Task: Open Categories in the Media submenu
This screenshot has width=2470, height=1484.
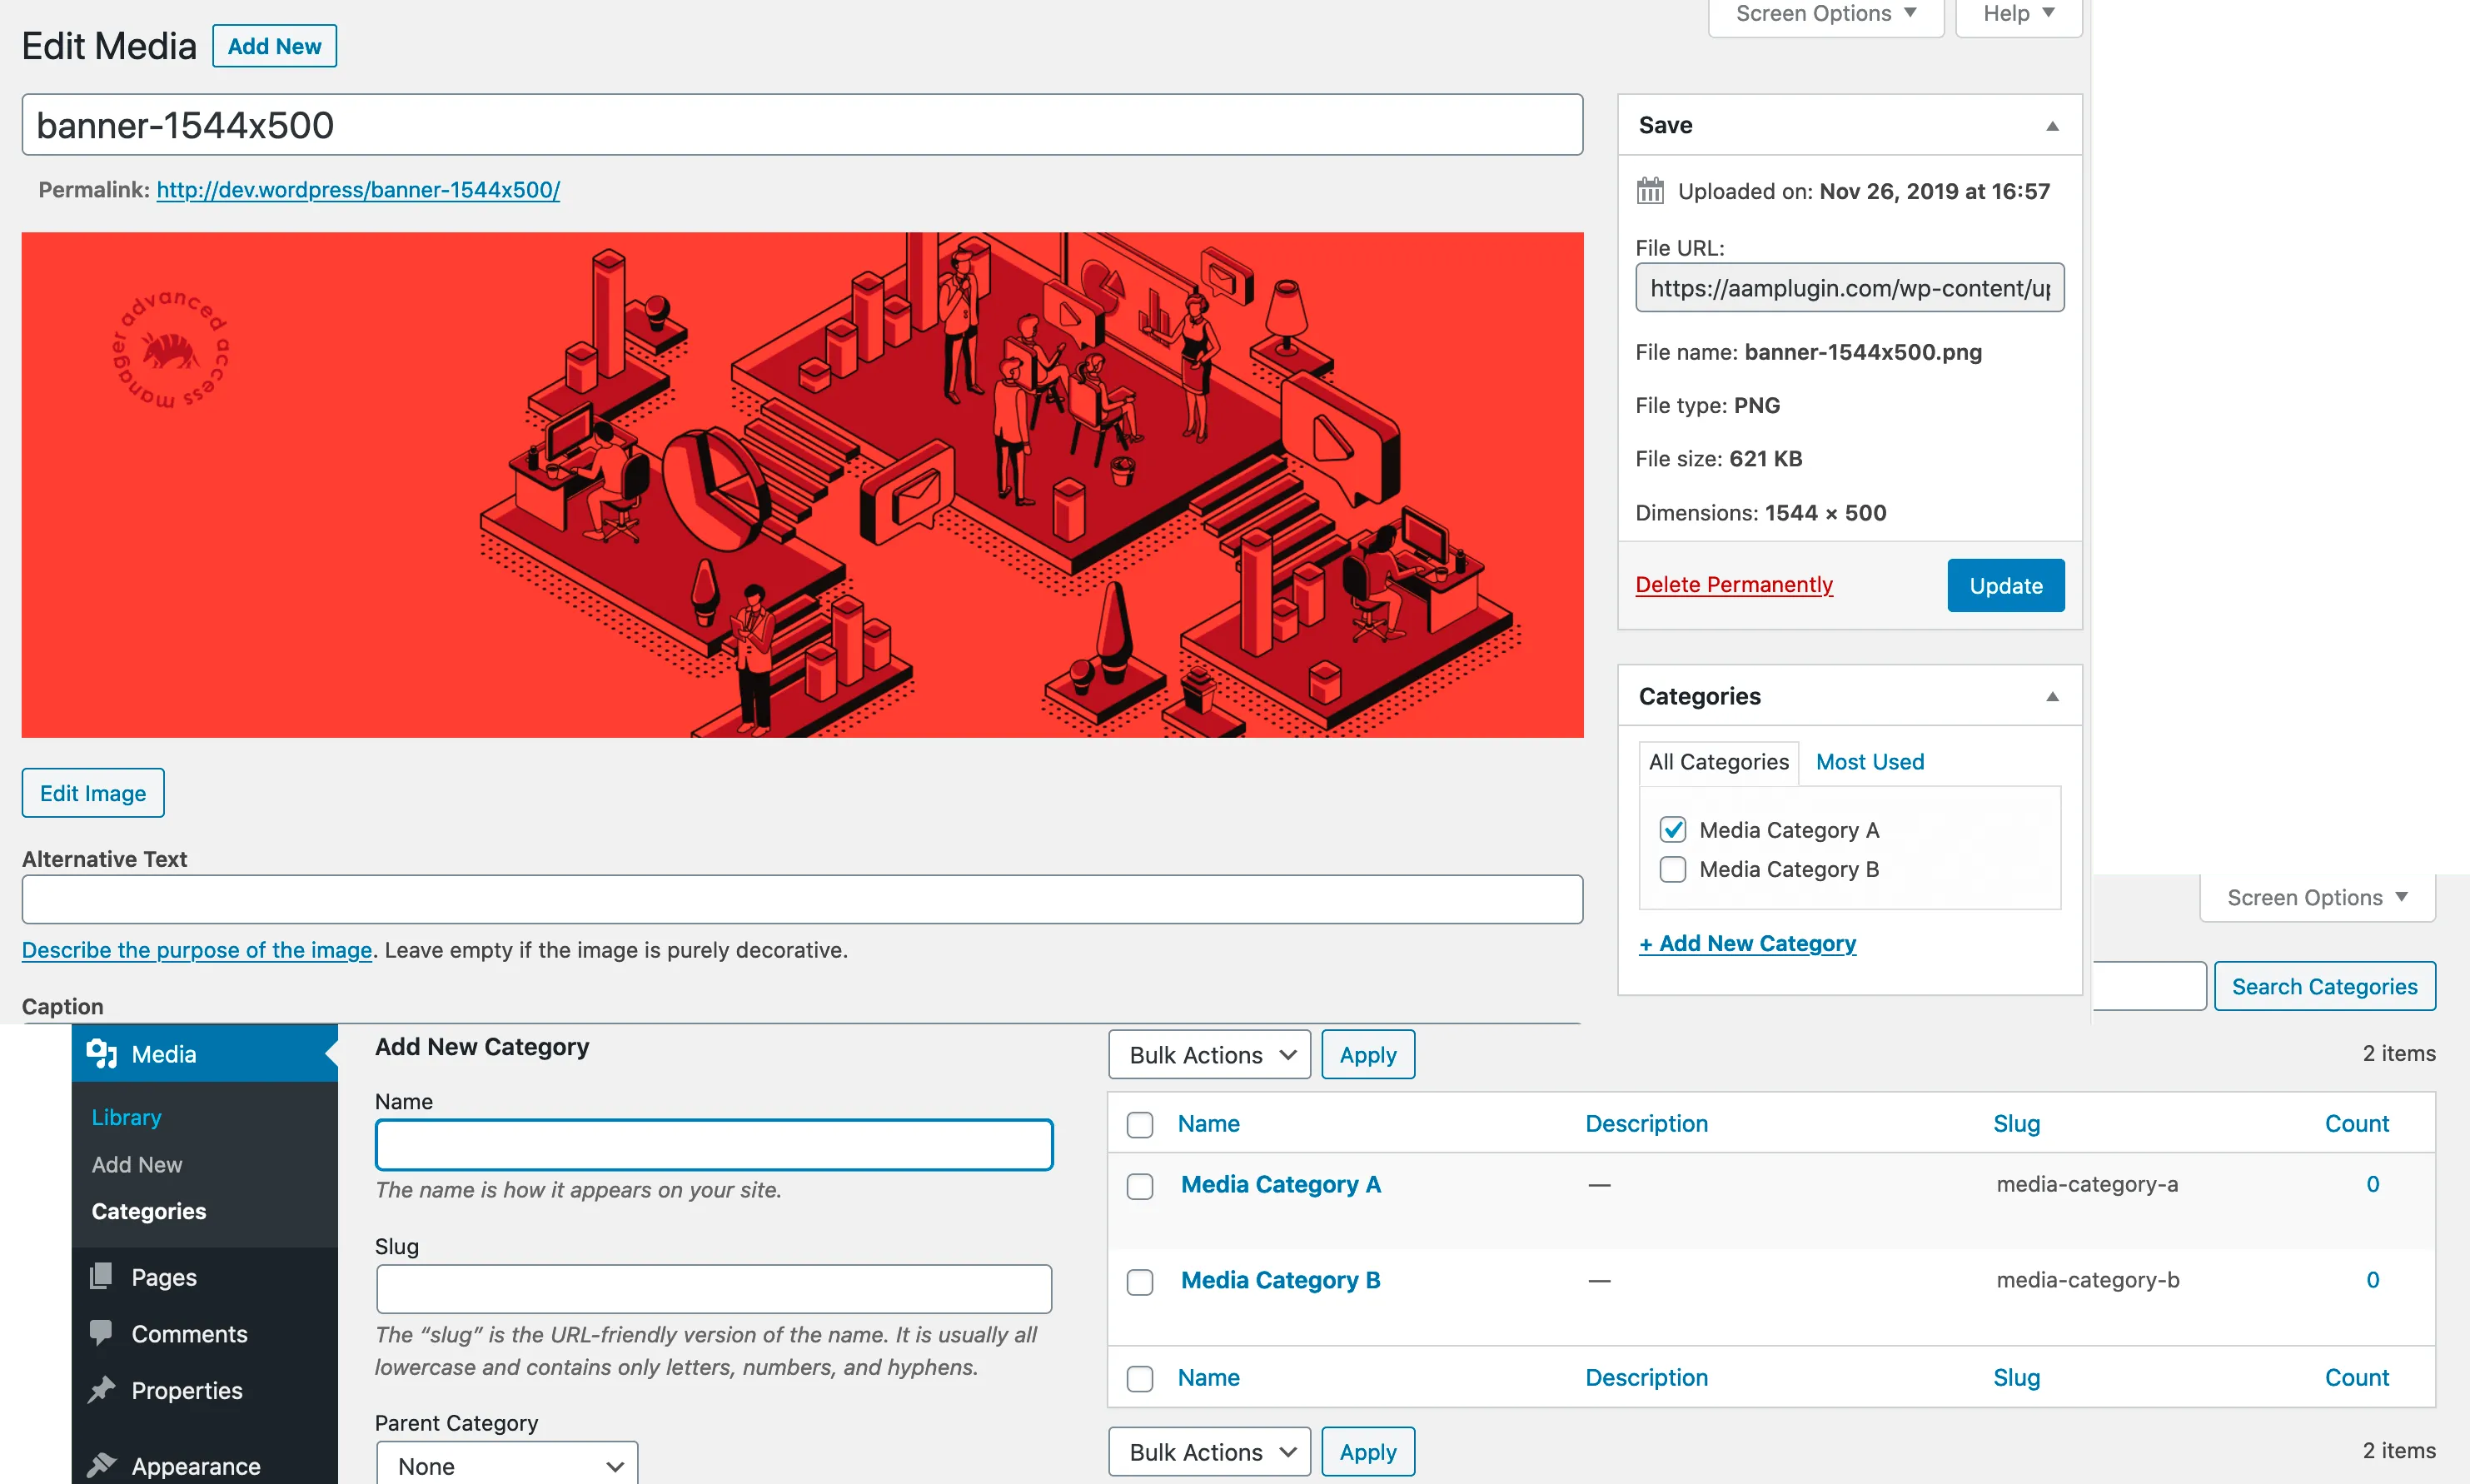Action: (x=149, y=1211)
